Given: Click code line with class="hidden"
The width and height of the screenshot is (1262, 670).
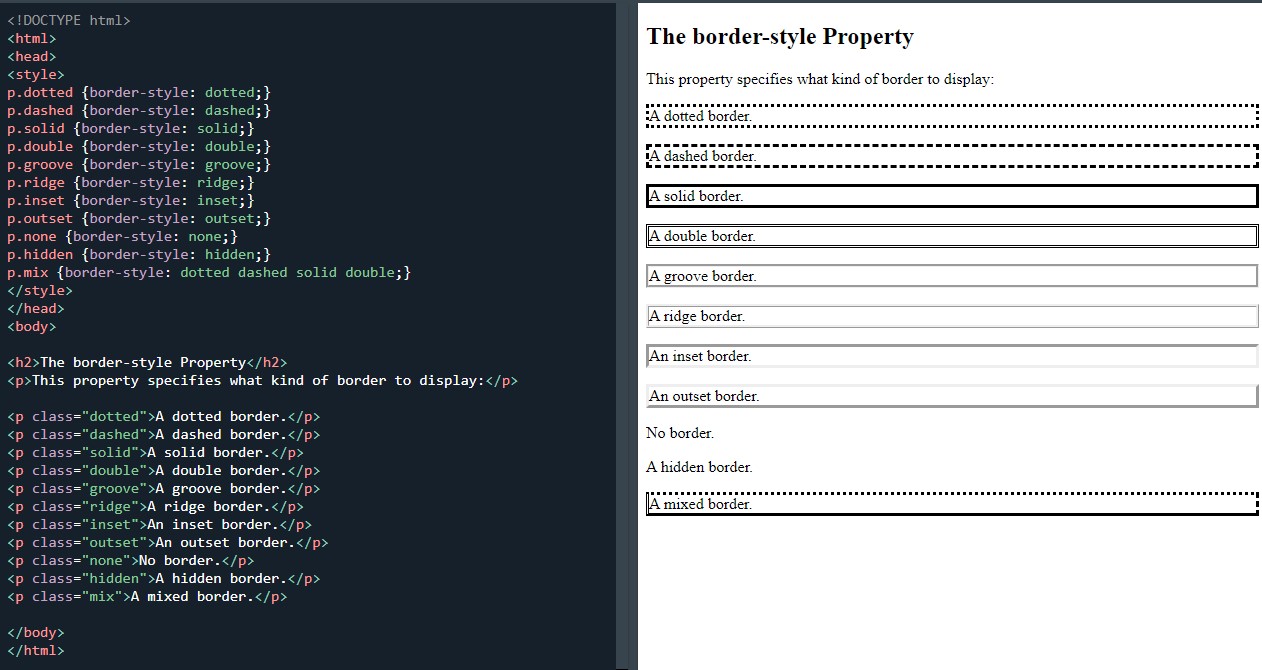Looking at the screenshot, I should 164,578.
